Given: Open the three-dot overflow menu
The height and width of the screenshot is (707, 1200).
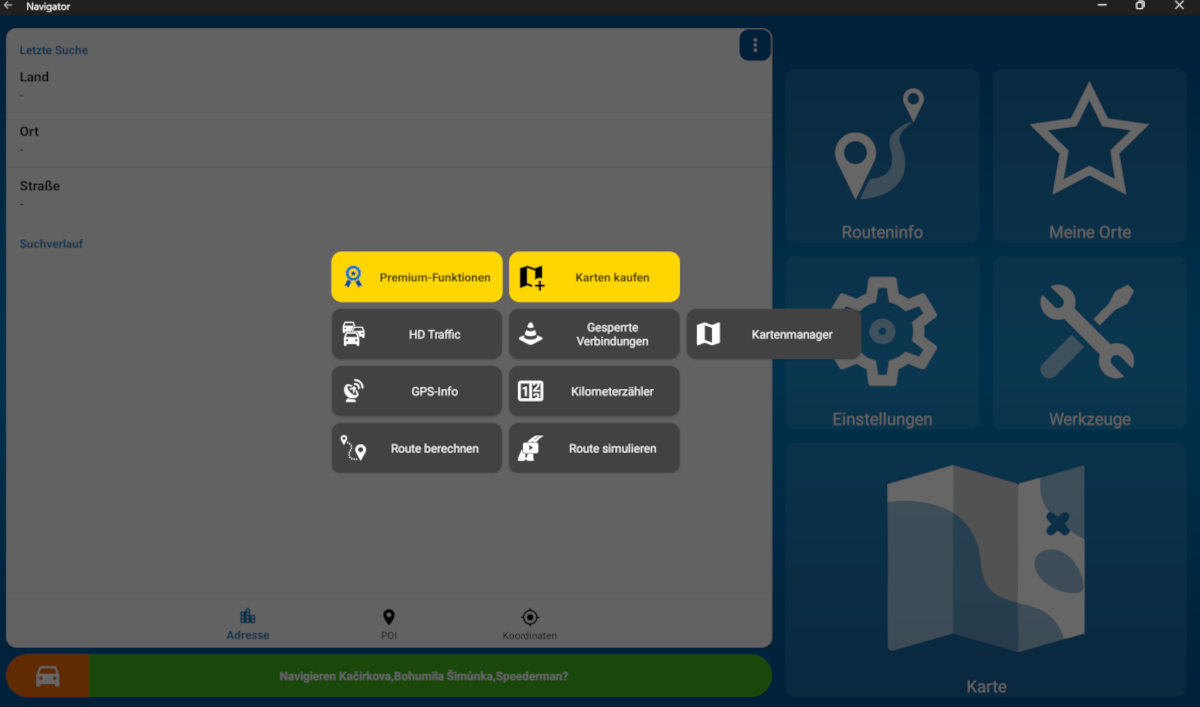Looking at the screenshot, I should pos(755,45).
